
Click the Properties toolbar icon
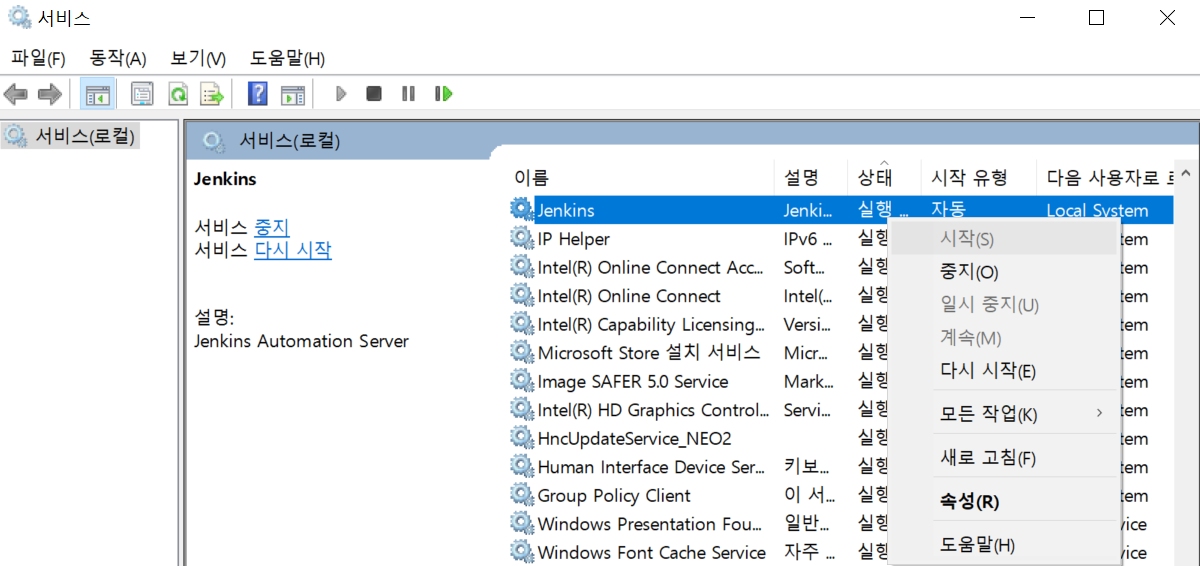(143, 94)
